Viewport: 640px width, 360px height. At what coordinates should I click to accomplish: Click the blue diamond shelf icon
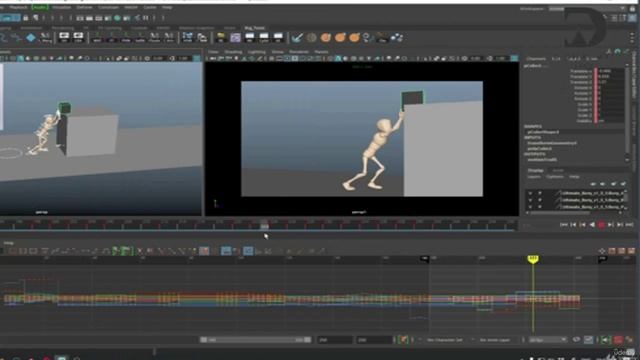31,38
